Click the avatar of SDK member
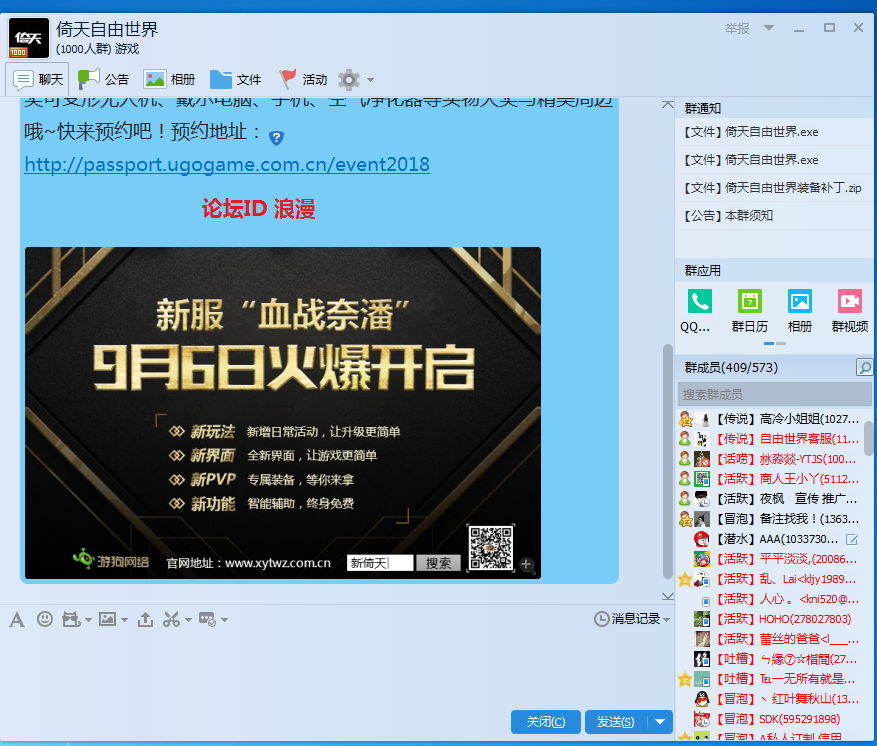The image size is (877, 746). (x=702, y=719)
